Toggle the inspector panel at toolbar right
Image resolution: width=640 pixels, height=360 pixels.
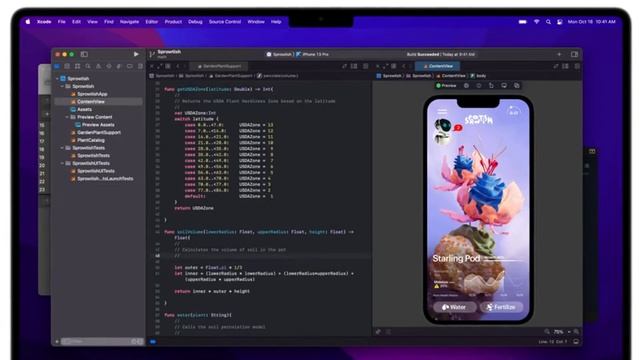pyautogui.click(x=575, y=54)
